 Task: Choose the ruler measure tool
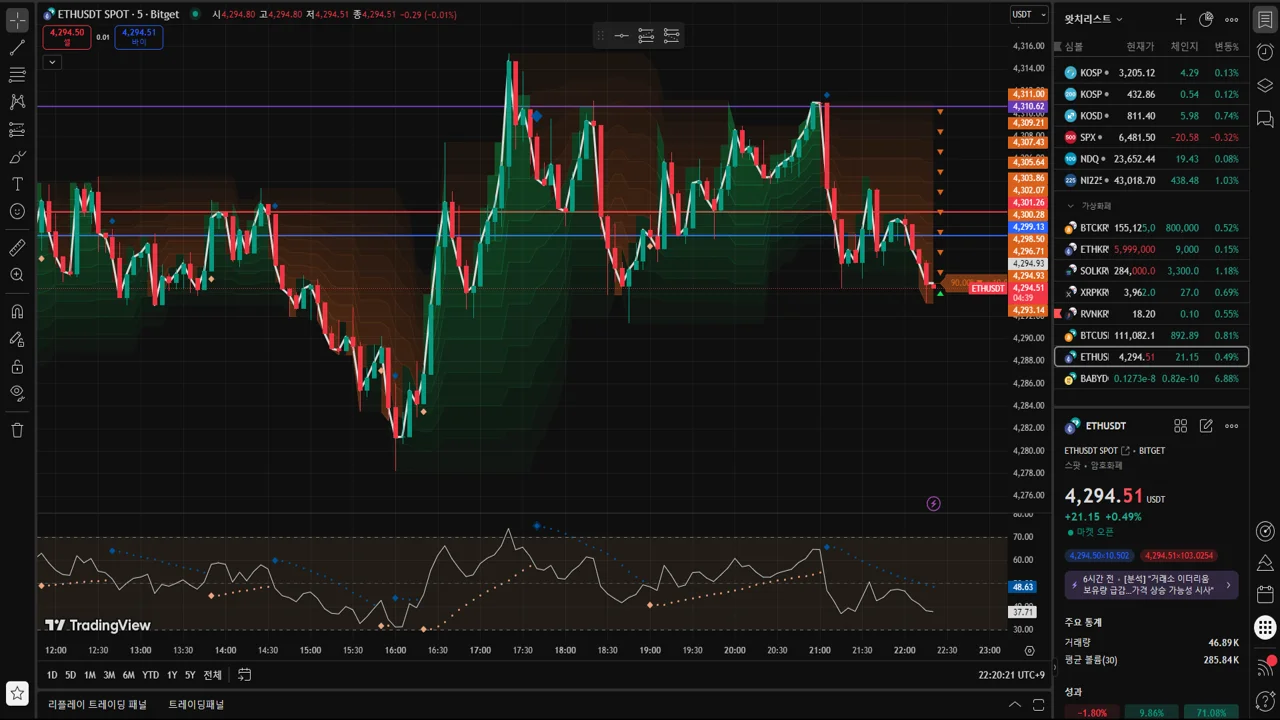17,247
